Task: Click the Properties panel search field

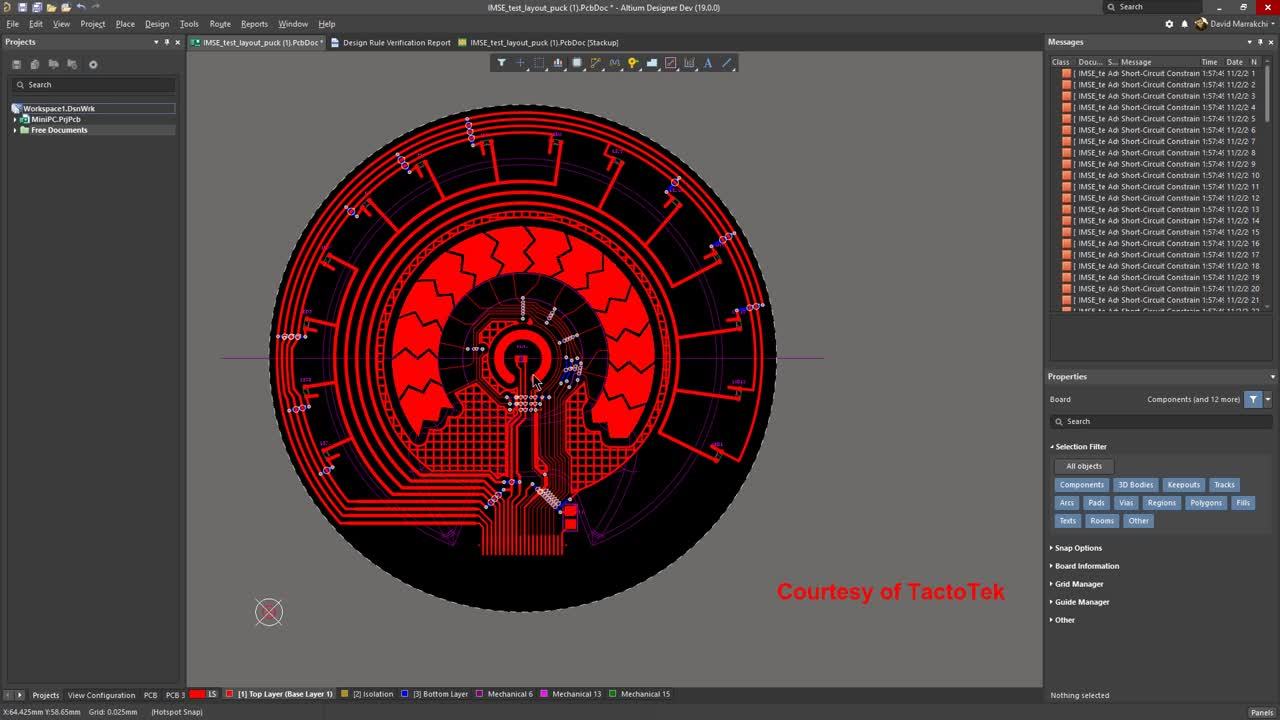Action: tap(1160, 421)
